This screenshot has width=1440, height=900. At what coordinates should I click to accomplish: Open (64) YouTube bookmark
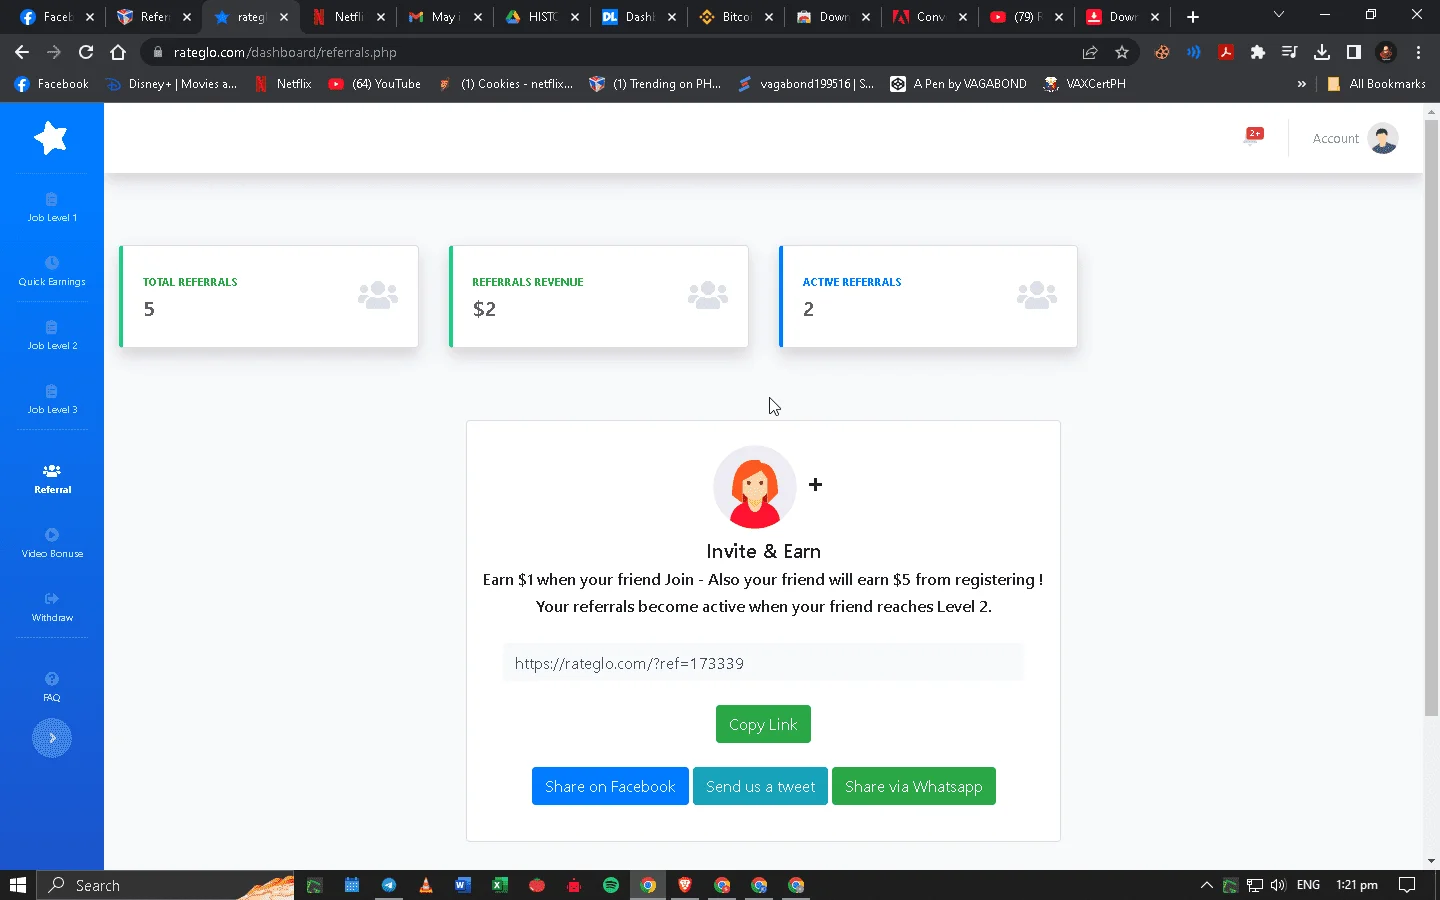(375, 84)
